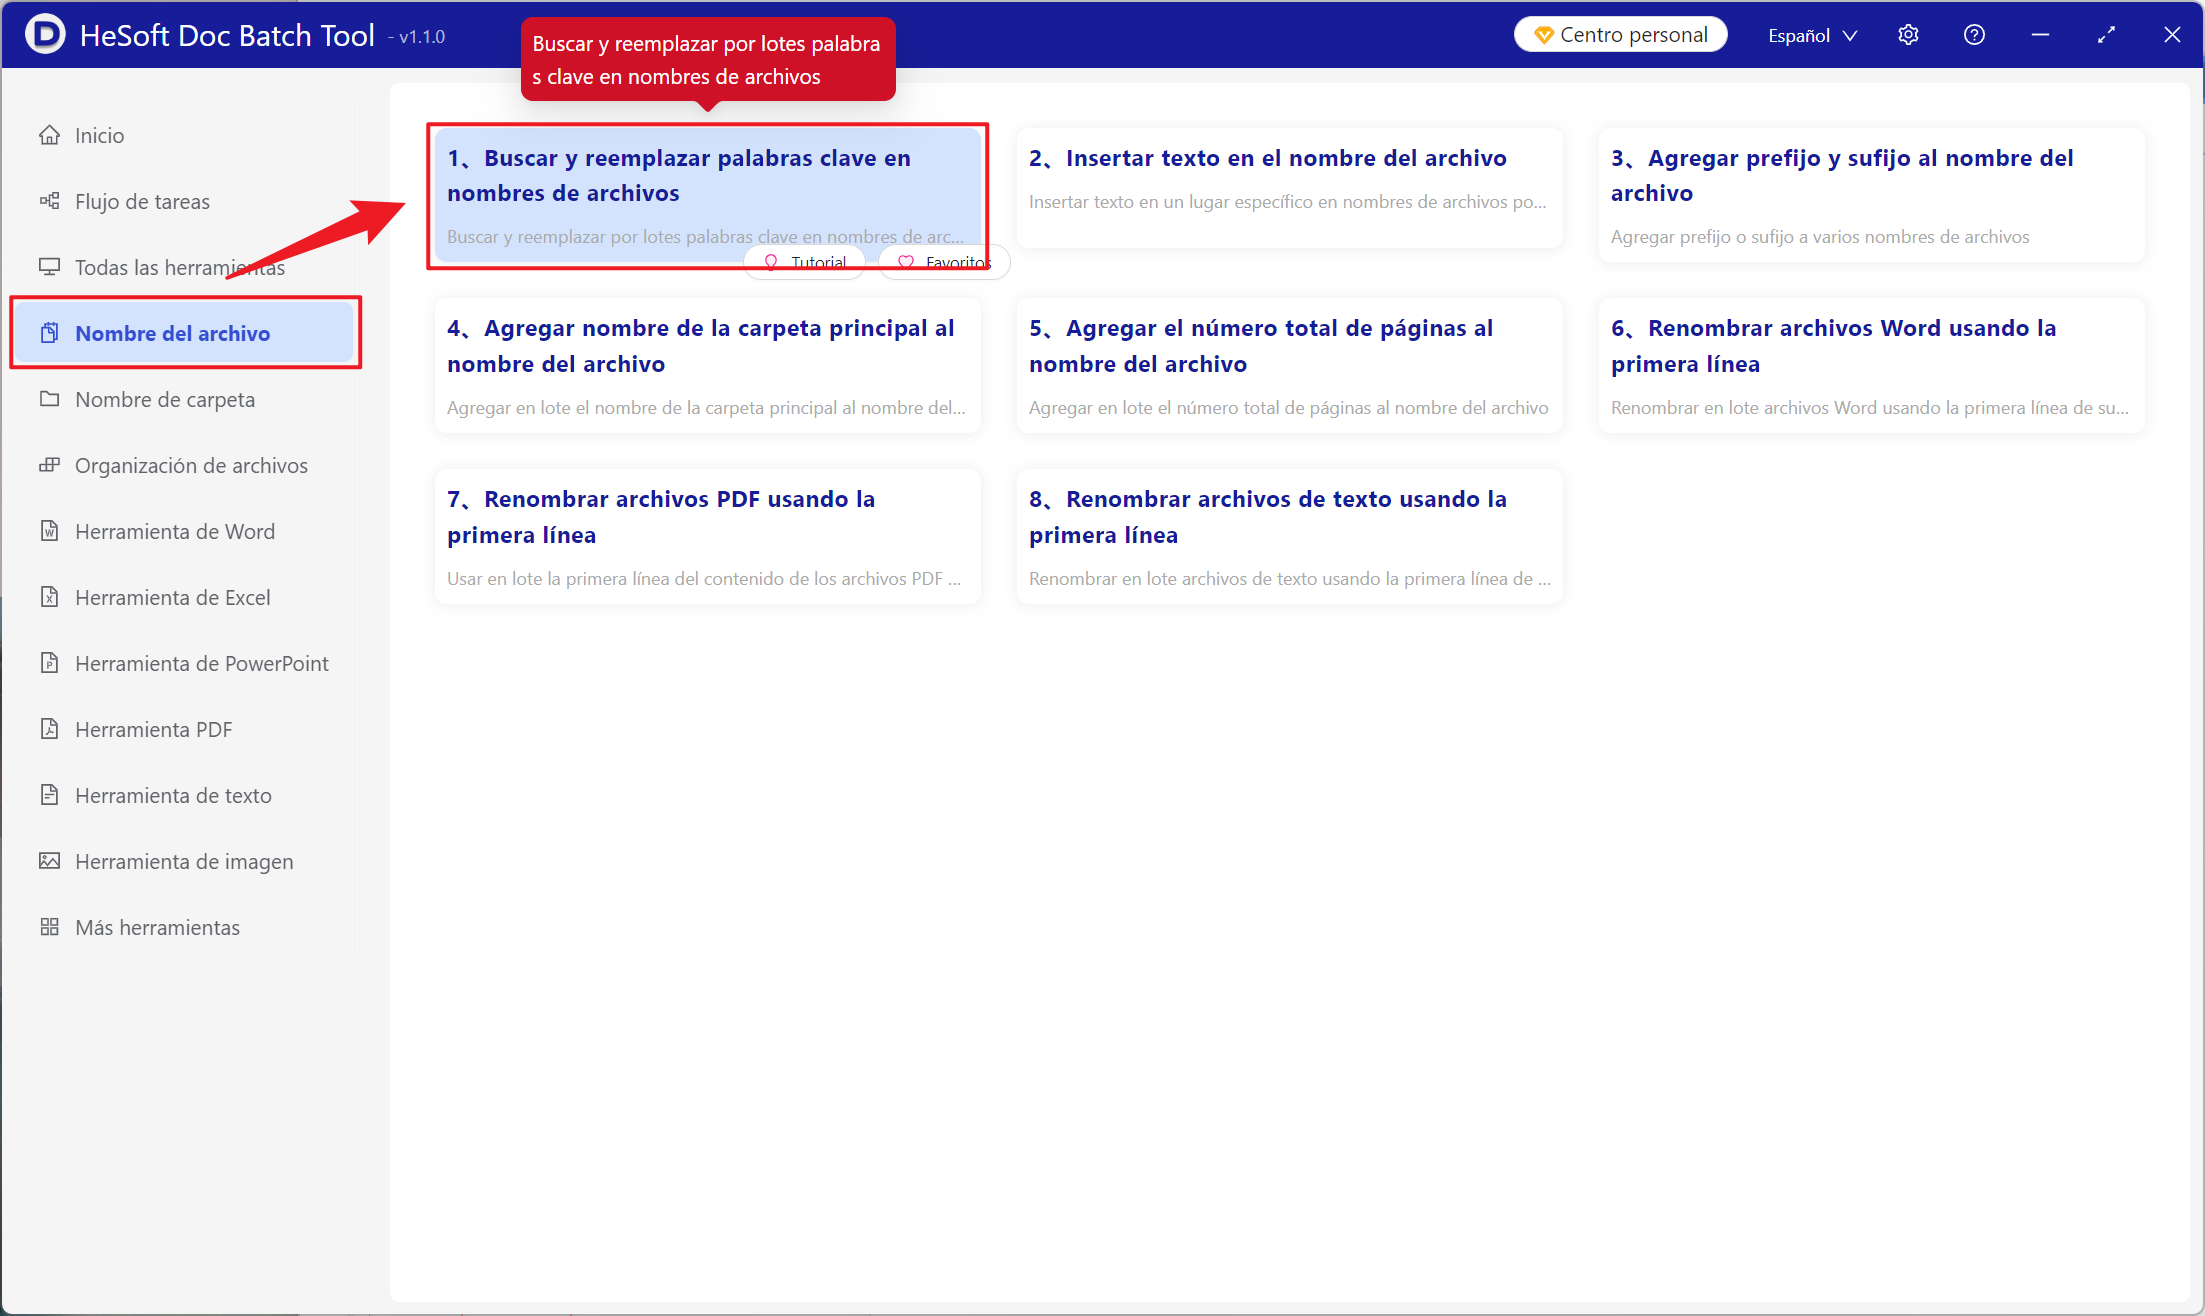Open the Centro personal button
This screenshot has width=2205, height=1316.
tap(1620, 35)
